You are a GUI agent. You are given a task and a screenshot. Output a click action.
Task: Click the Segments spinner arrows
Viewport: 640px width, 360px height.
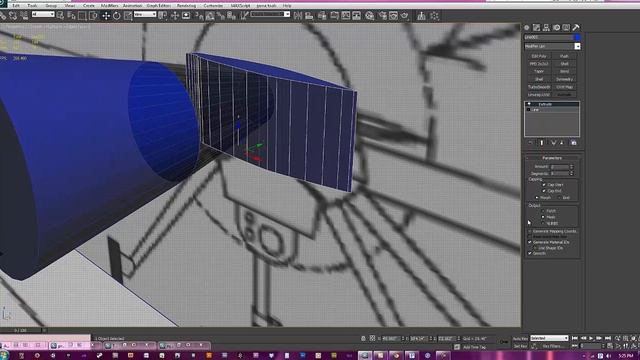tap(571, 173)
